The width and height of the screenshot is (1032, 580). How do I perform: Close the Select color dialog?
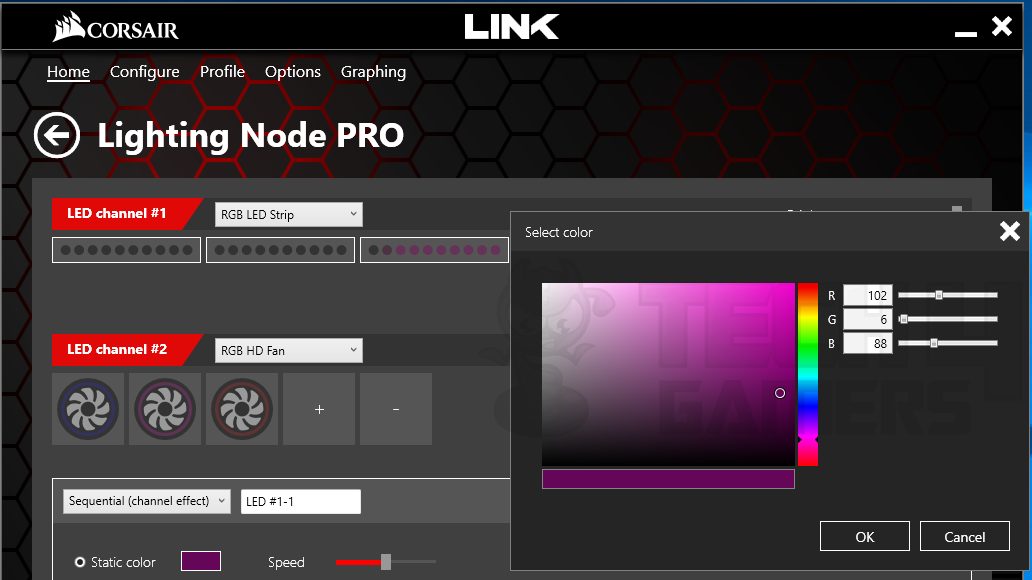(1010, 231)
